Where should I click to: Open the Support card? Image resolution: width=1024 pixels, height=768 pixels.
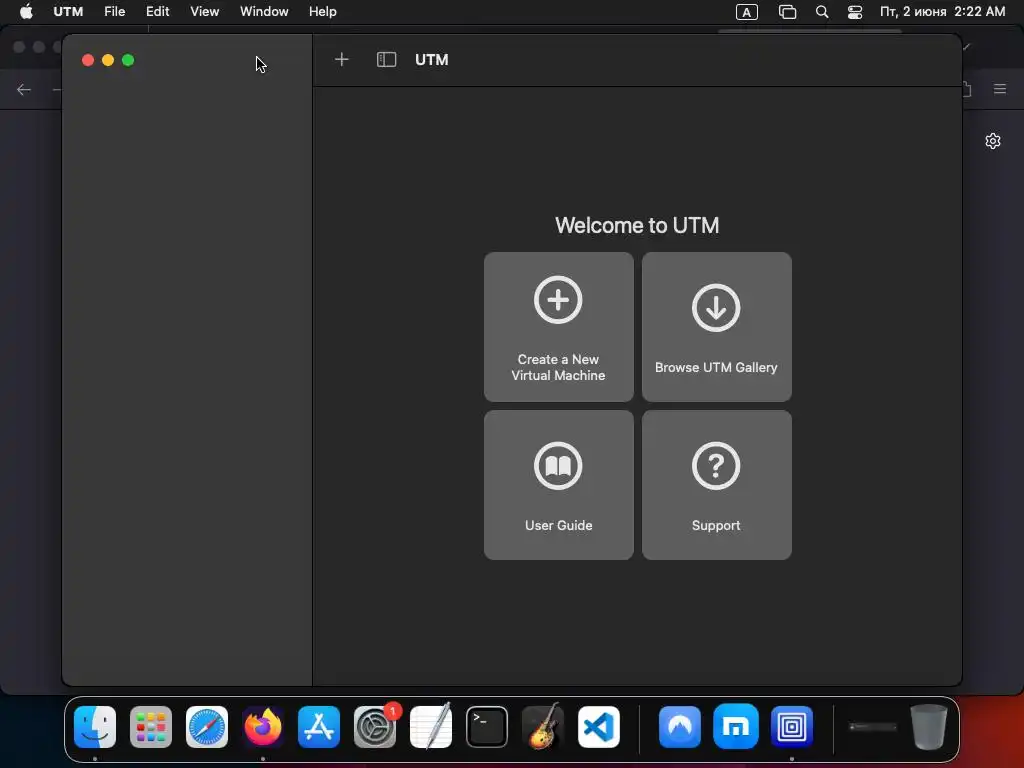[x=716, y=485]
